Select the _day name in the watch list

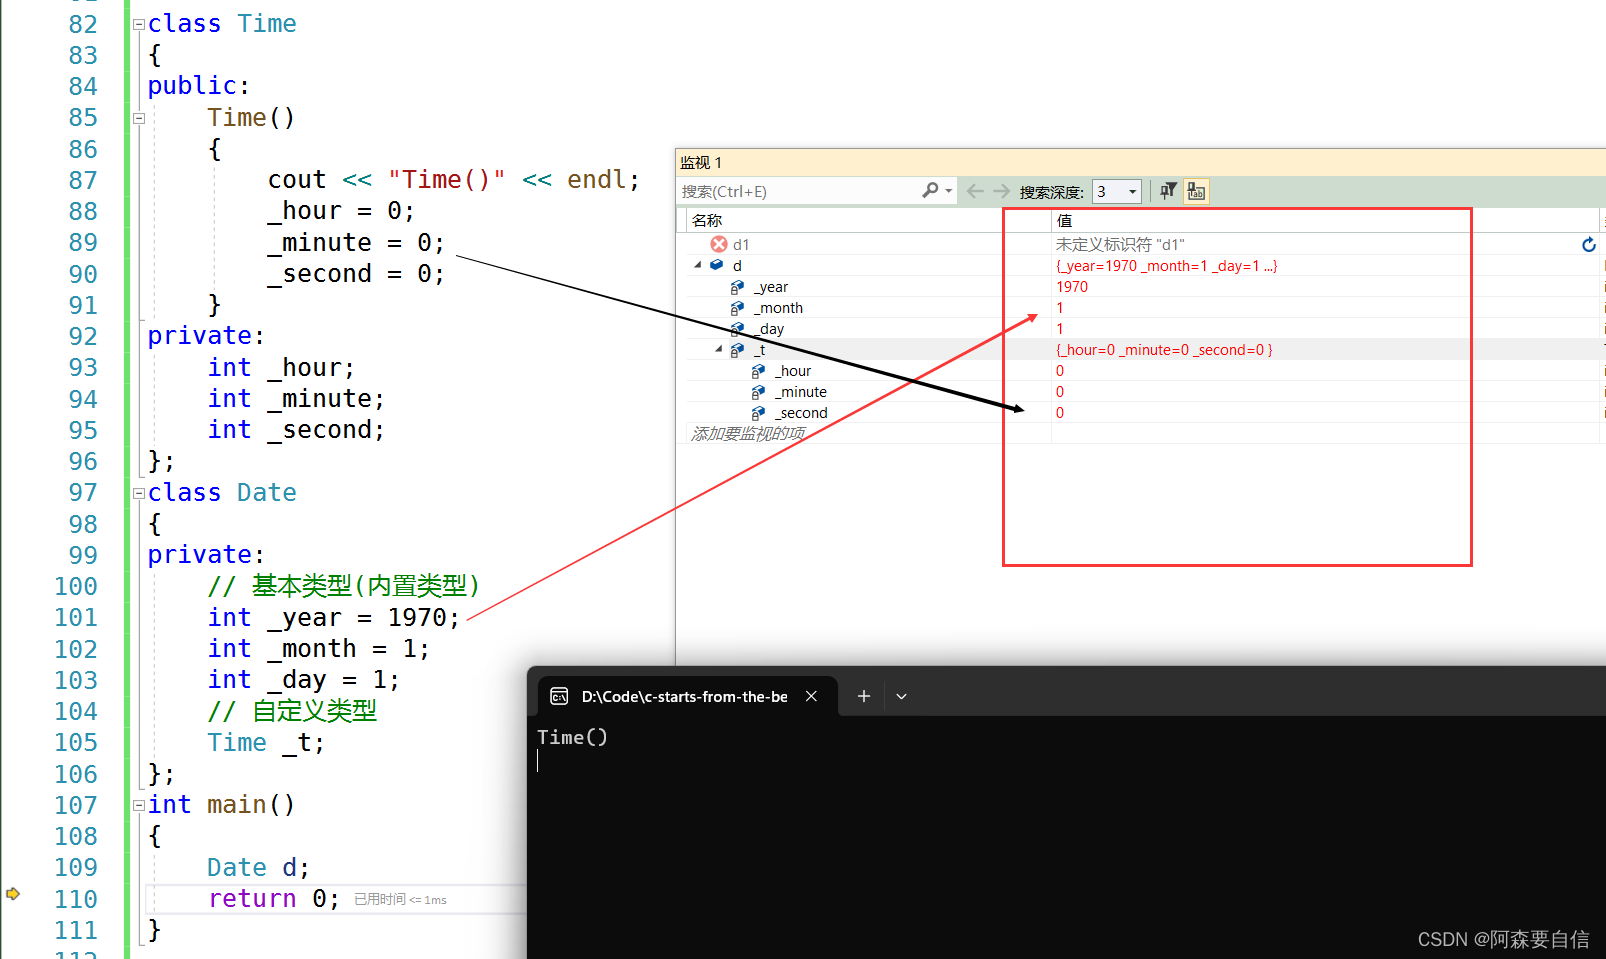(x=769, y=329)
